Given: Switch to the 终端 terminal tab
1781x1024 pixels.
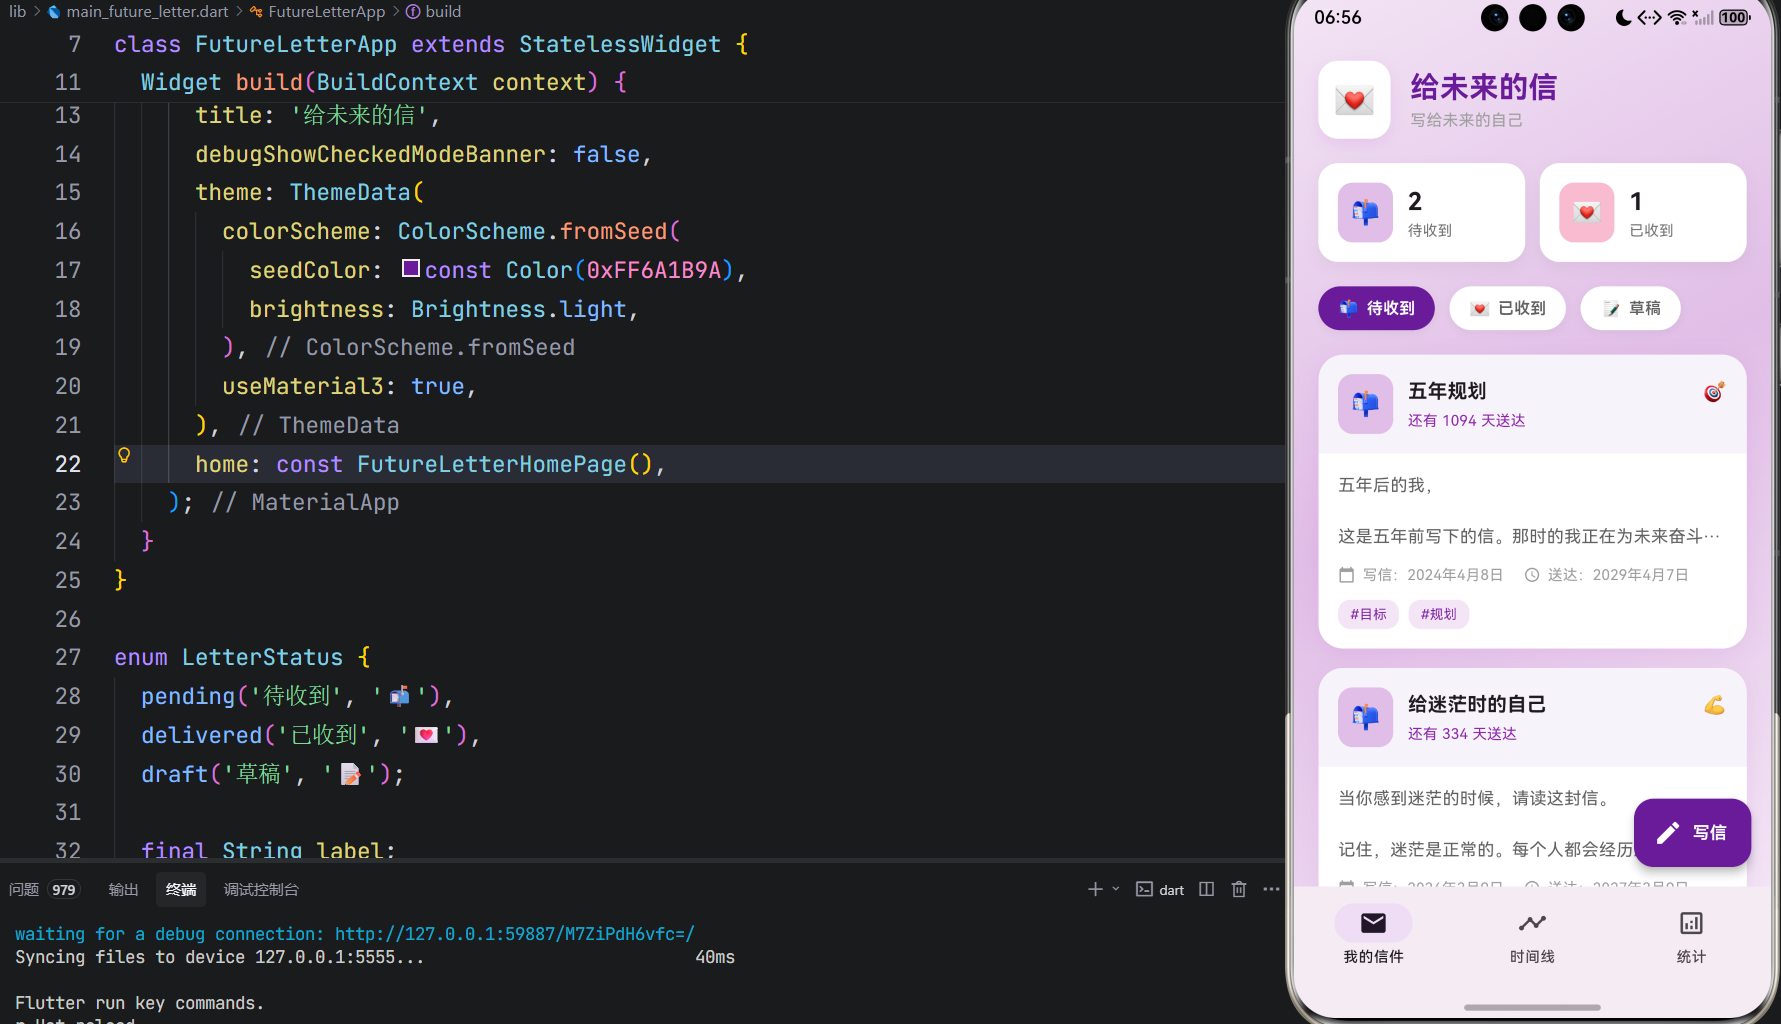Looking at the screenshot, I should click(x=181, y=889).
